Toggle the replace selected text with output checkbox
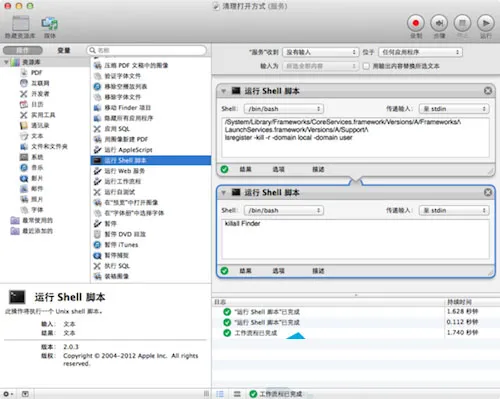The image size is (500, 399). pyautogui.click(x=366, y=66)
